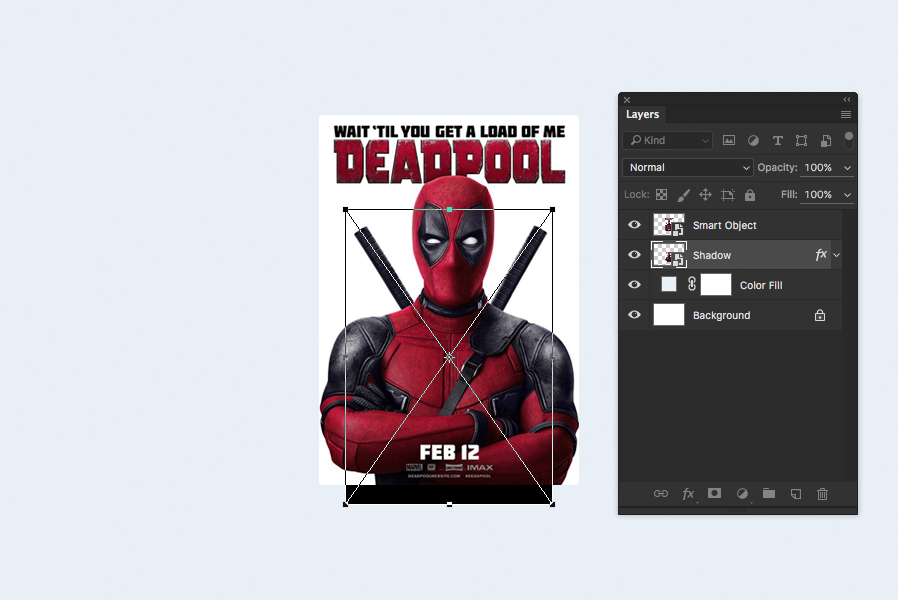The width and height of the screenshot is (898, 600).
Task: Open the Kind filter dropdown
Action: pyautogui.click(x=667, y=140)
